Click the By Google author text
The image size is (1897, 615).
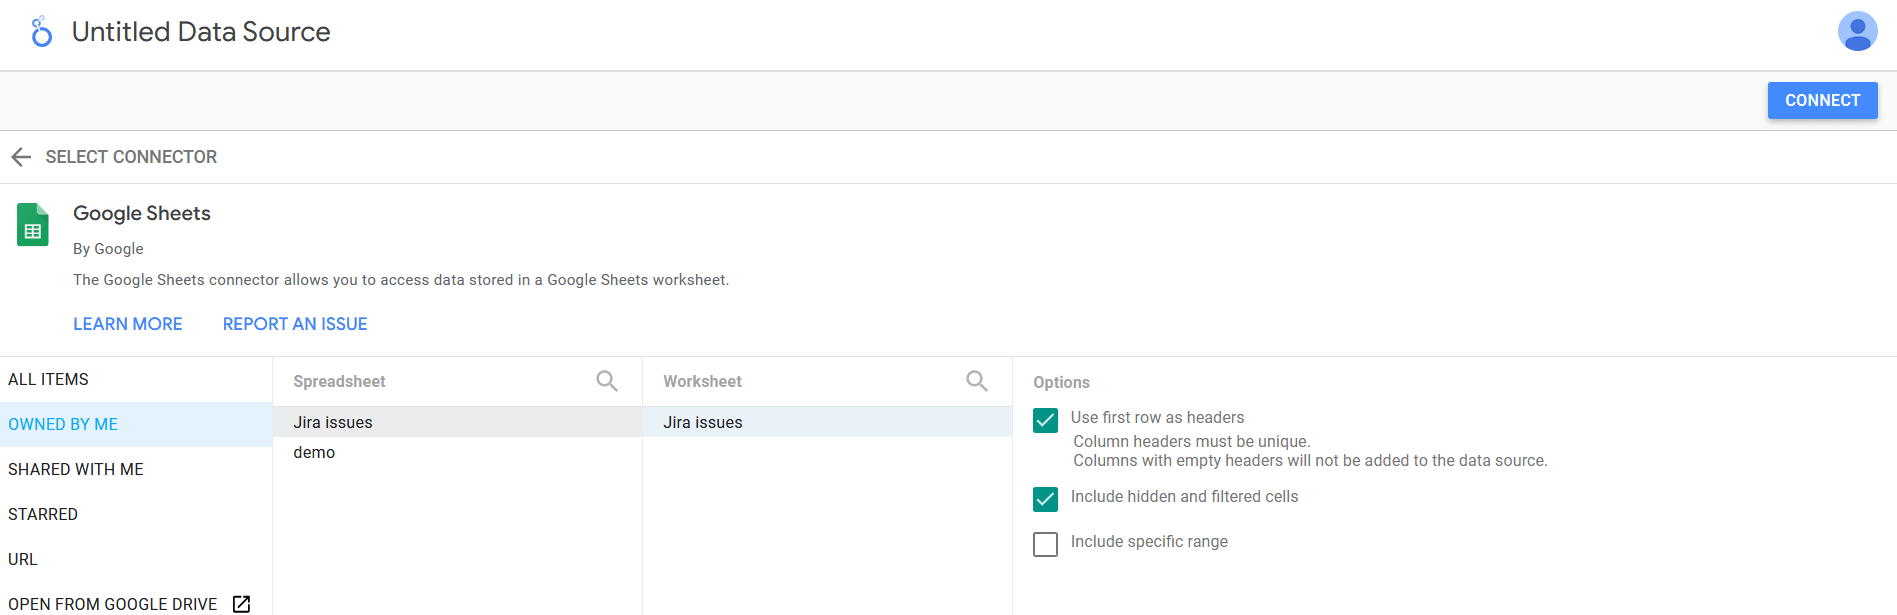108,249
